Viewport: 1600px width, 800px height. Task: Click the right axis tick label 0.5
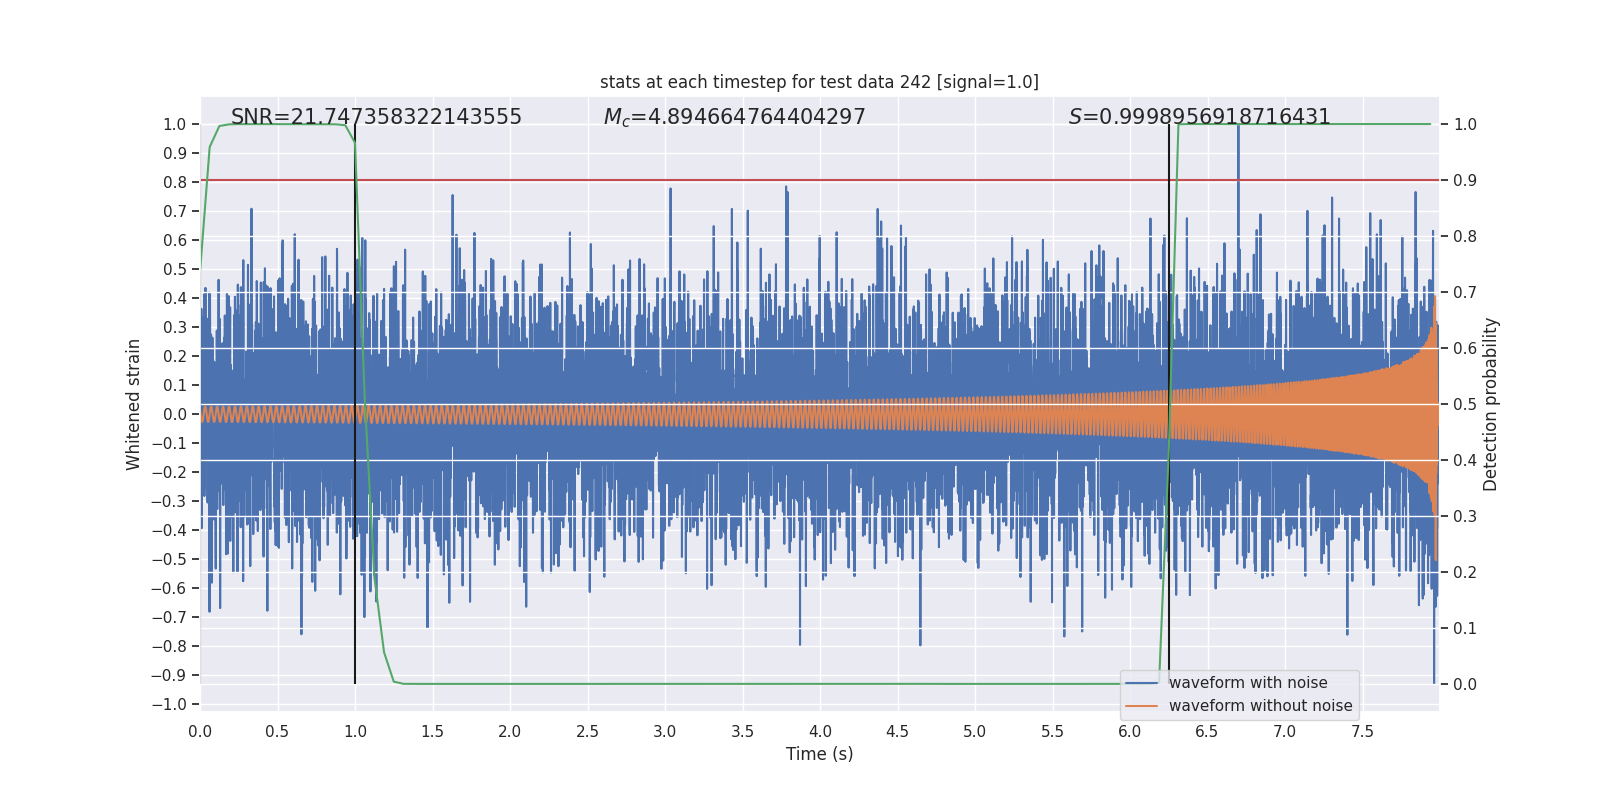1465,404
